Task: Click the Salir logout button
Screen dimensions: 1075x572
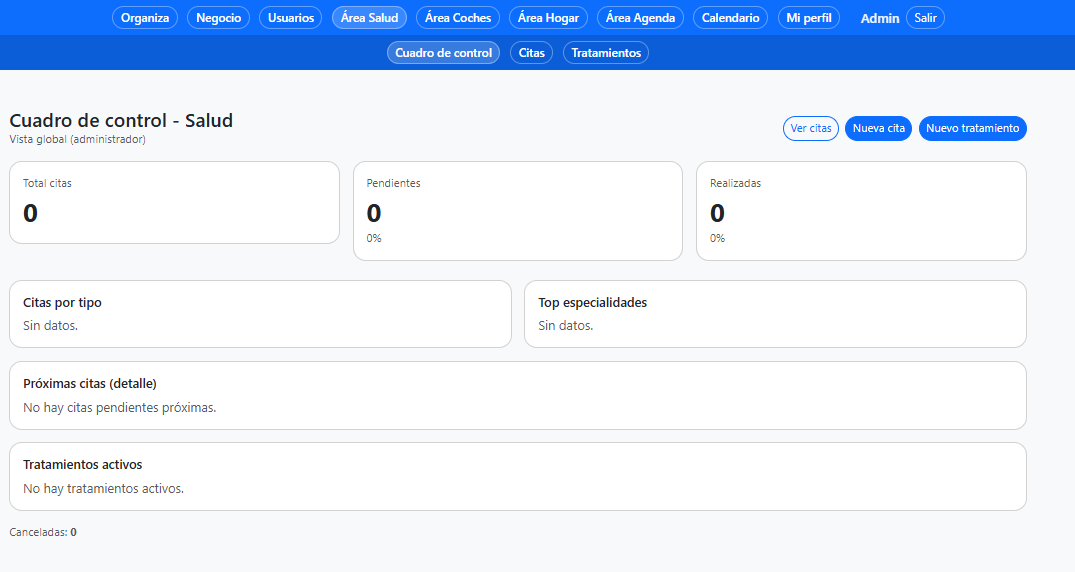Action: tap(925, 18)
